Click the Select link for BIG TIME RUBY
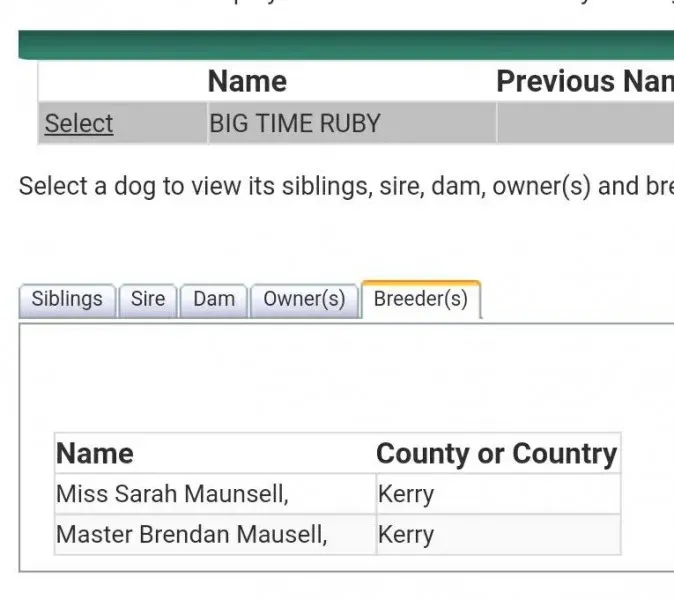 click(x=78, y=124)
